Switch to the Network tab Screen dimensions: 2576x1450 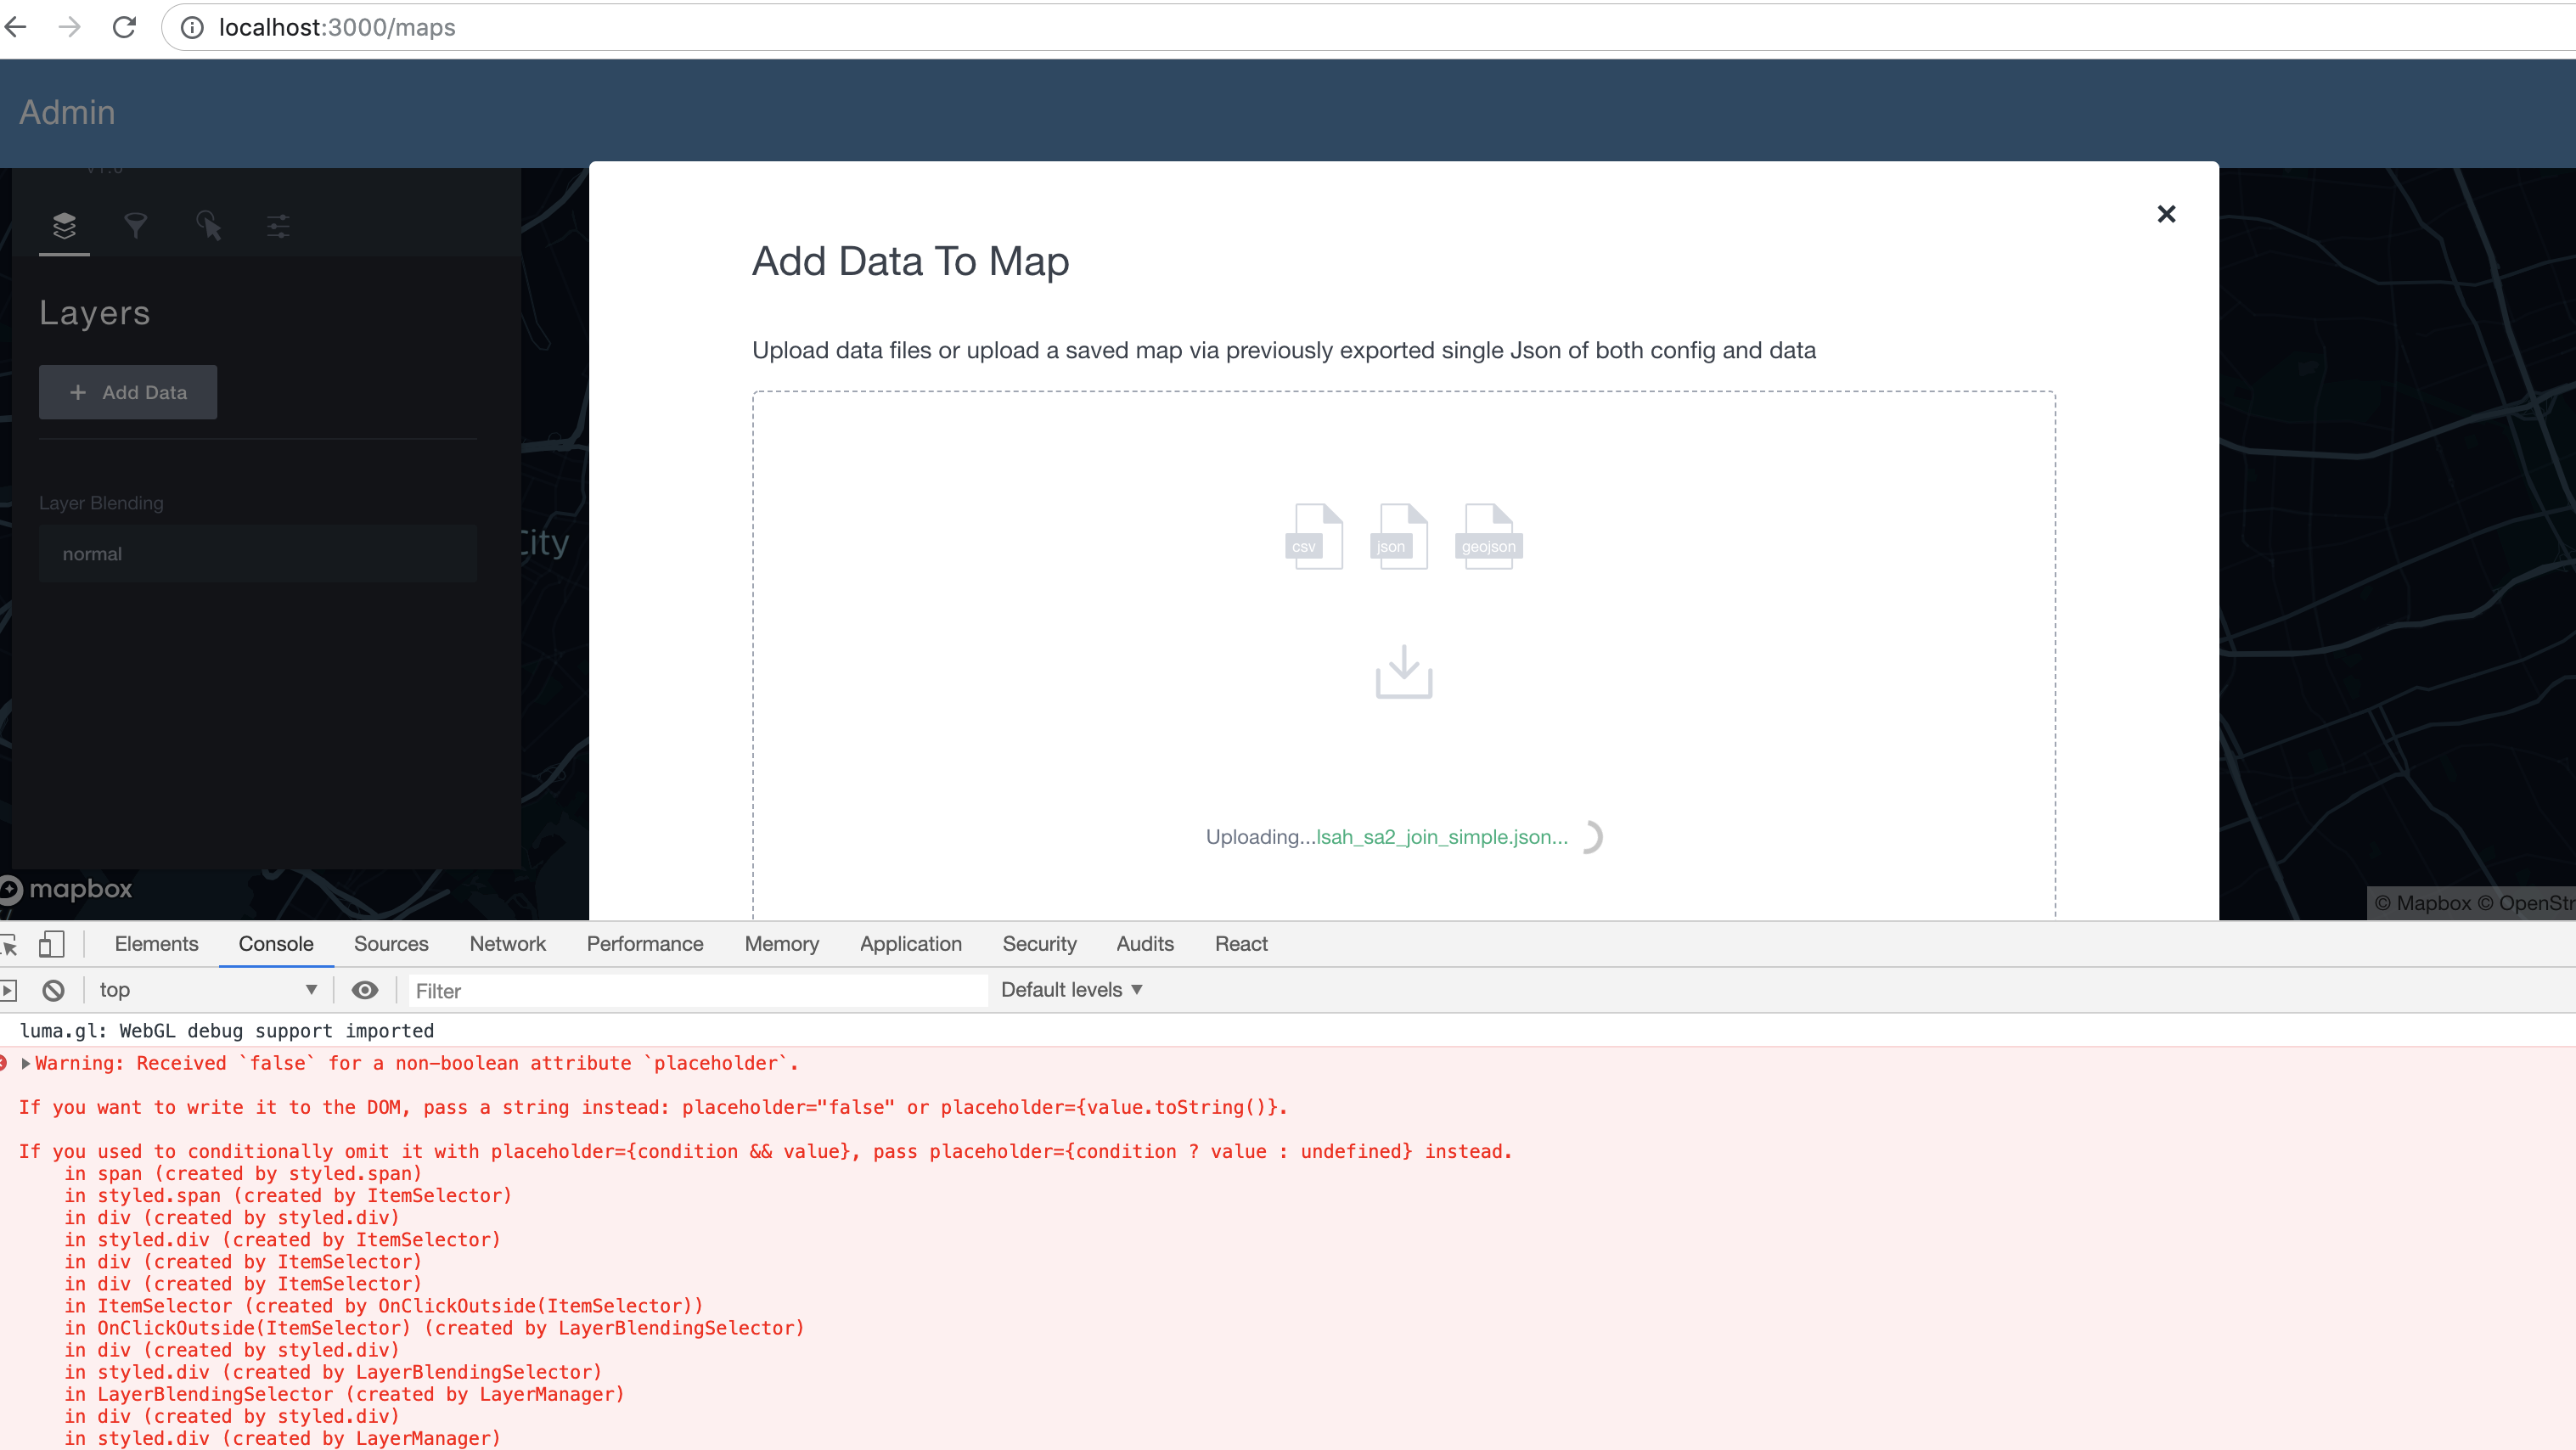[x=507, y=943]
